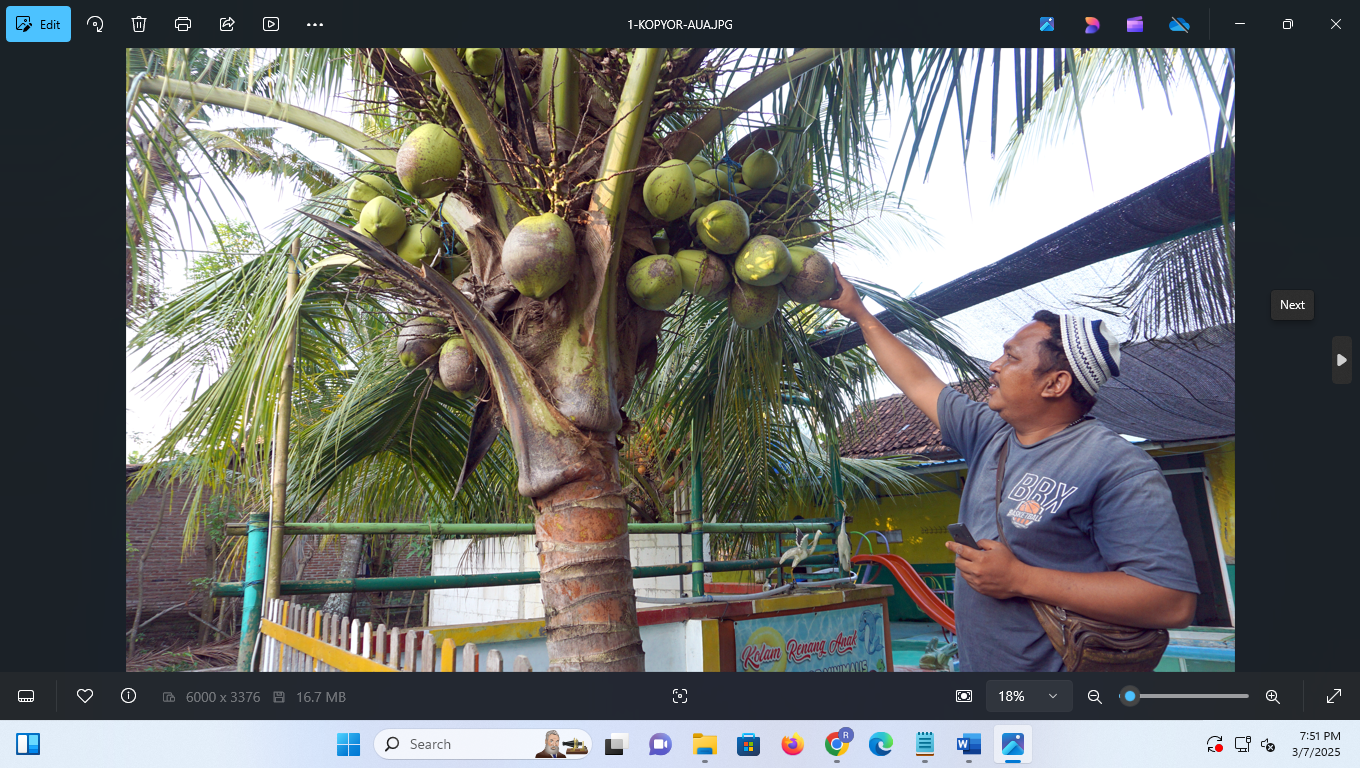Click the muted volume tray icon

pos(1268,744)
